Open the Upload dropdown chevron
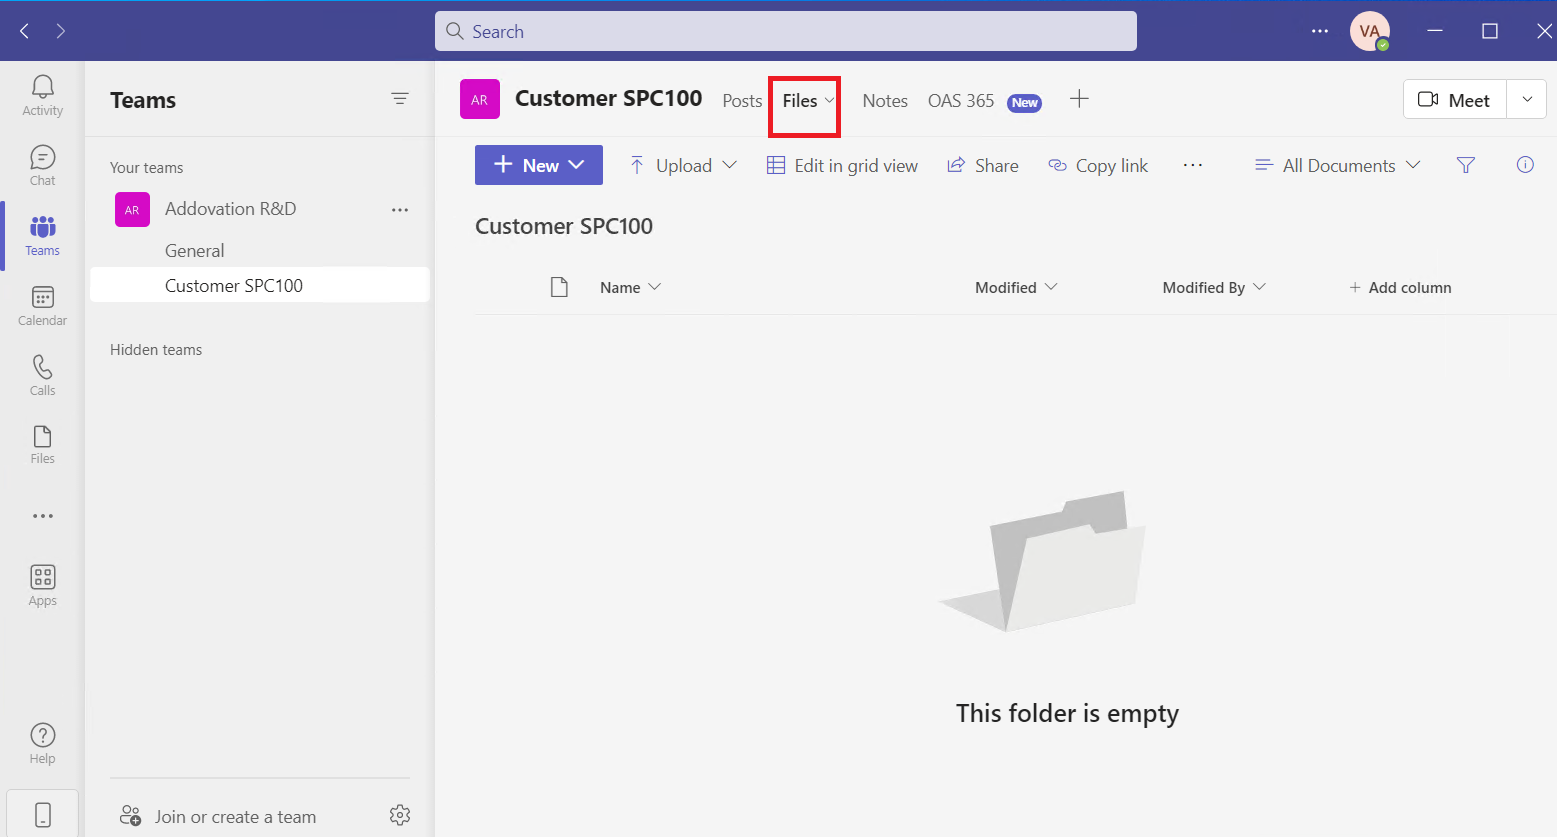The image size is (1557, 837). point(731,165)
